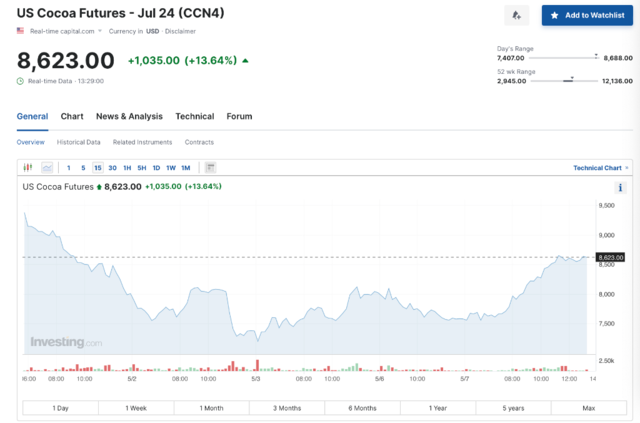The width and height of the screenshot is (640, 423).
Task: Select the area chart type icon
Action: [47, 167]
